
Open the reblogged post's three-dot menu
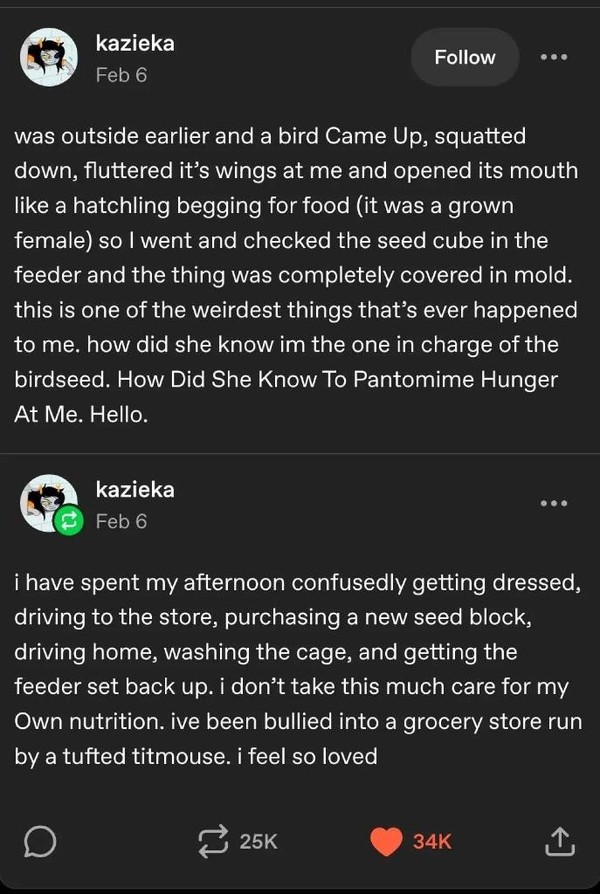coord(554,503)
